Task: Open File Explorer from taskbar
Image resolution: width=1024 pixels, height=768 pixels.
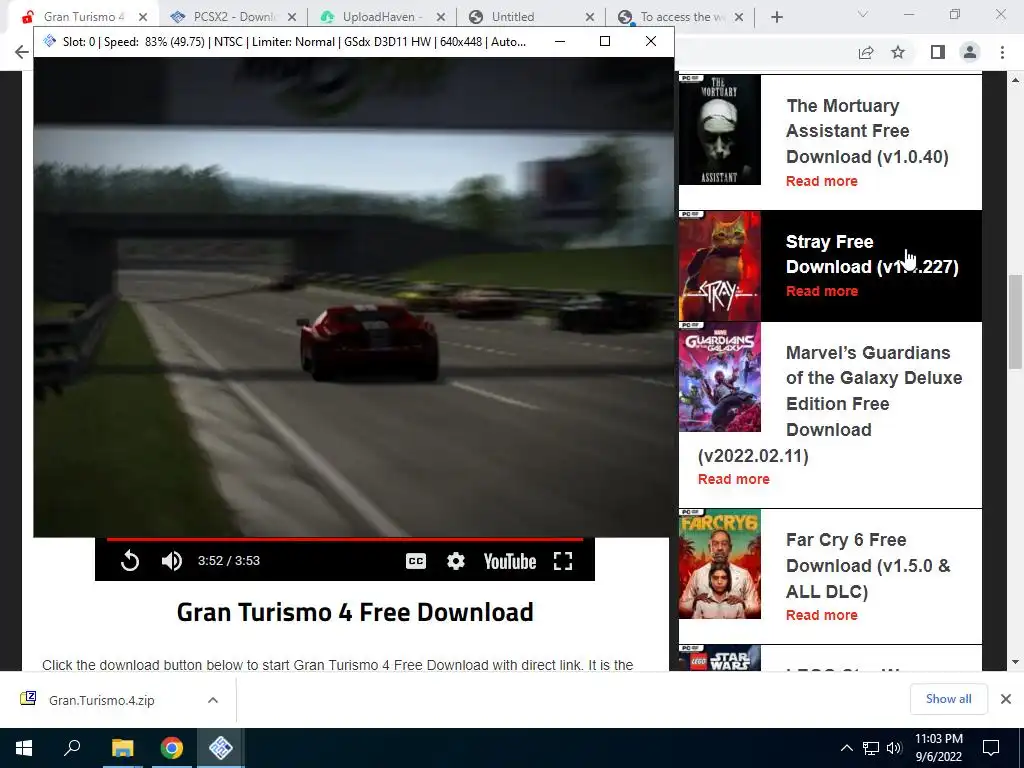Action: point(122,748)
